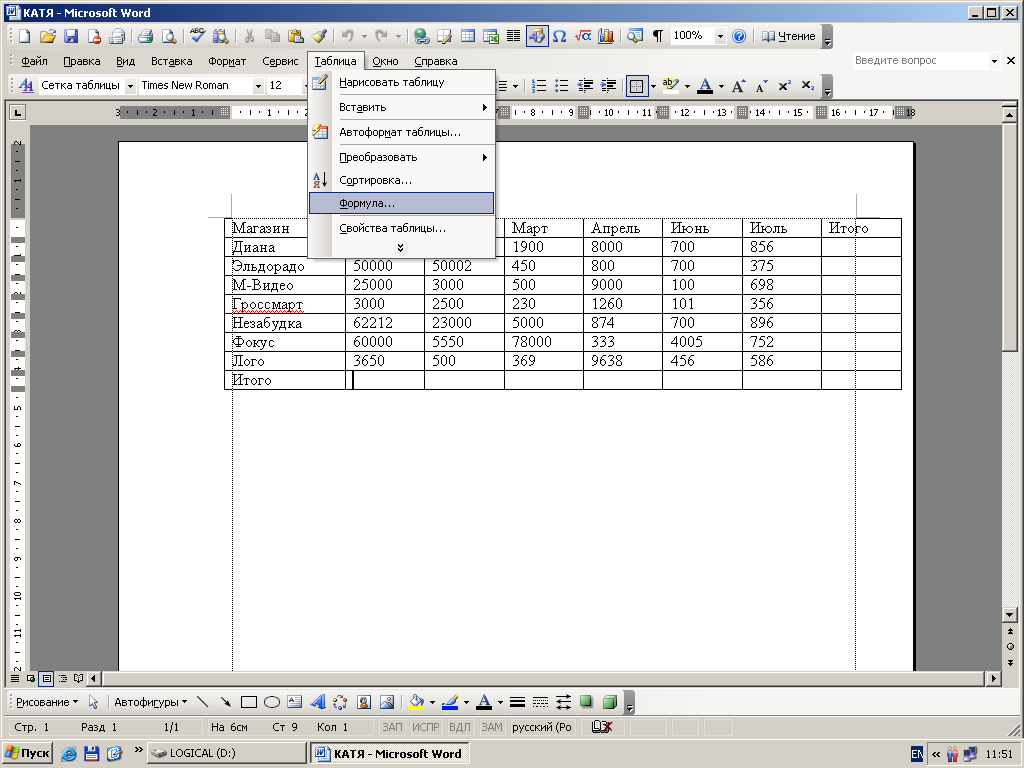This screenshot has height=768, width=1024.
Task: Open the Times New Roman font dropdown
Action: tap(258, 86)
